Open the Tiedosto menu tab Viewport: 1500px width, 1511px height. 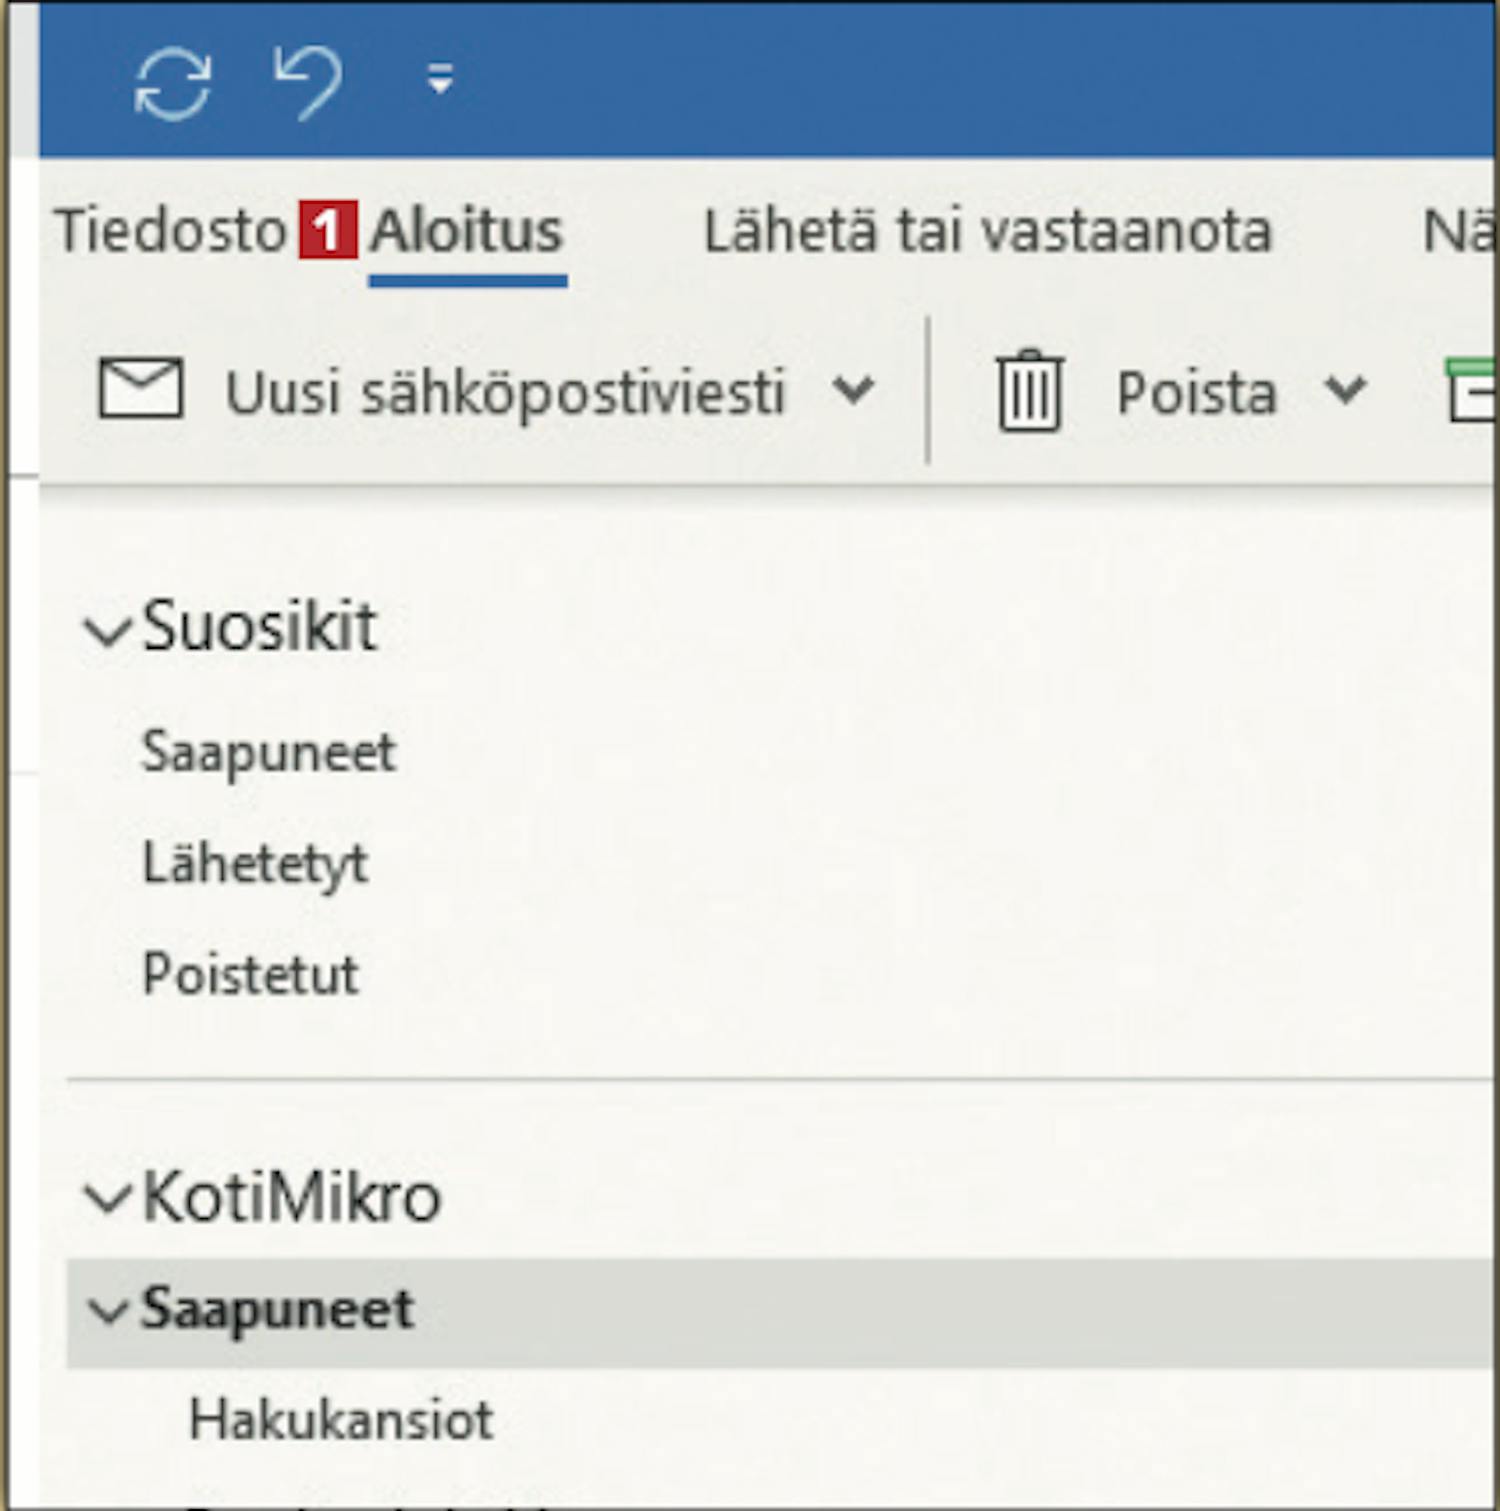[x=171, y=230]
